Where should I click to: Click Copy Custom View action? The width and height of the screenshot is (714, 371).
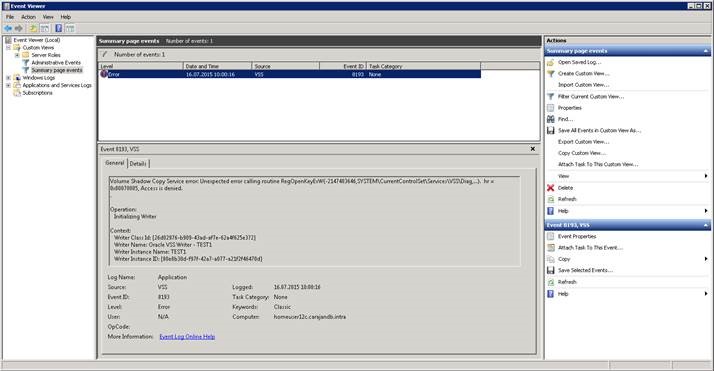click(x=582, y=153)
